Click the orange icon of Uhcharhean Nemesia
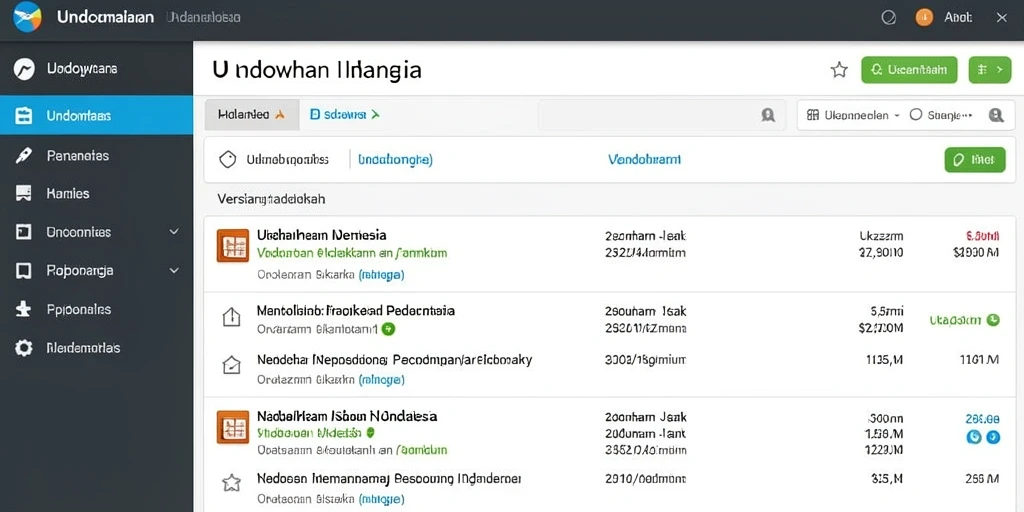Viewport: 1024px width, 512px height. [232, 246]
